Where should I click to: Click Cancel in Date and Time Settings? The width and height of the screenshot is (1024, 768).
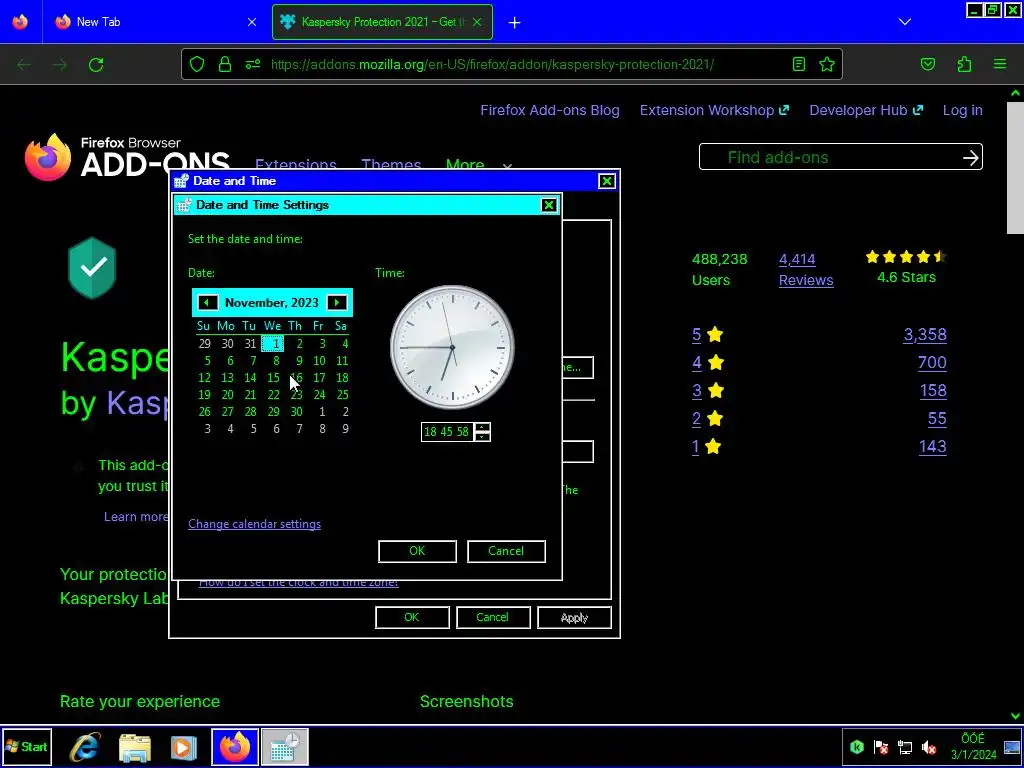[506, 551]
